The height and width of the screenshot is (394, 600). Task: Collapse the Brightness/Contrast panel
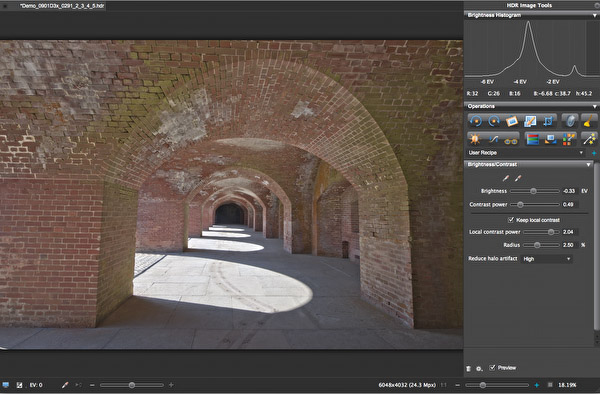[589, 164]
